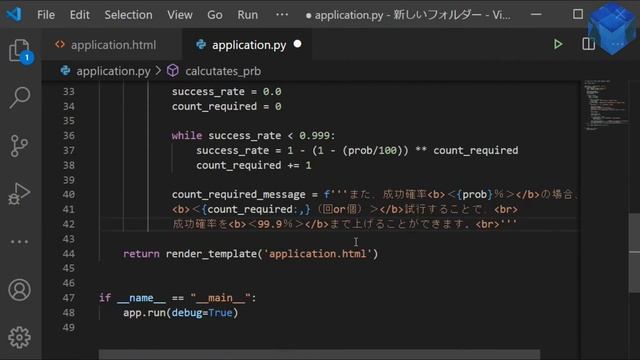Open the Accounts icon

pyautogui.click(x=19, y=290)
